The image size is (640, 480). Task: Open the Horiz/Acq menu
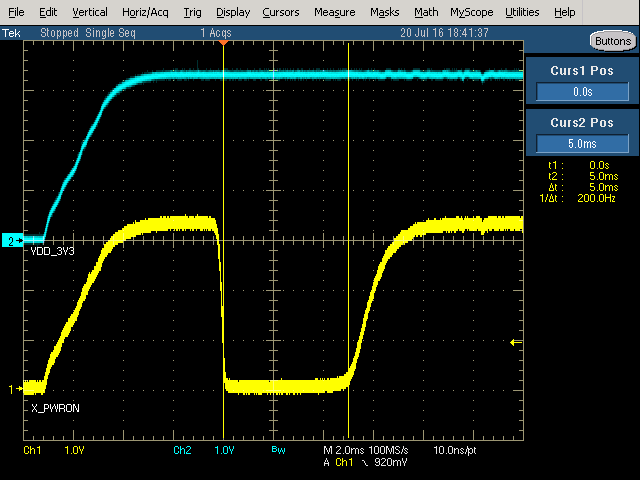point(146,12)
